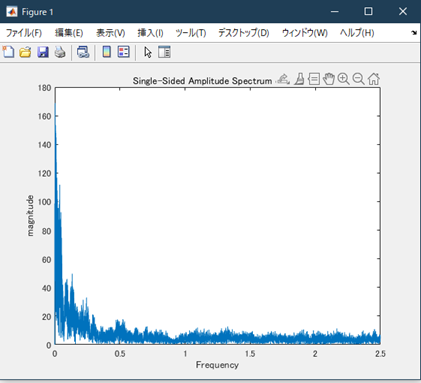
Task: Toggle the edit plot arrow tool
Action: pos(148,52)
